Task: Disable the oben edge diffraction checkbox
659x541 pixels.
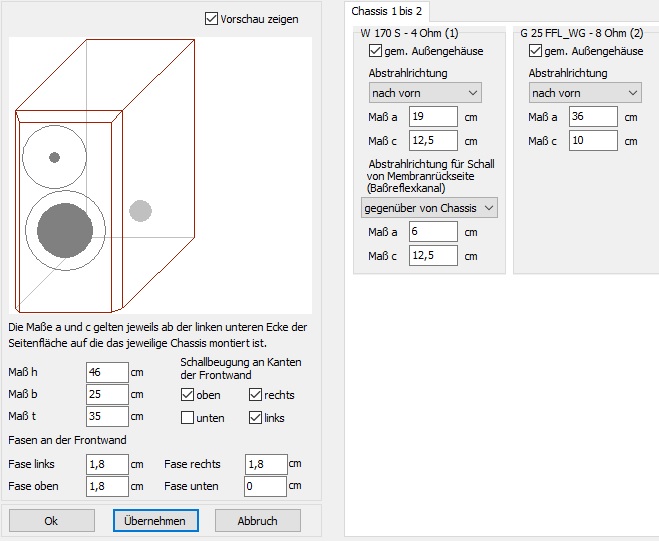Action: pos(188,395)
